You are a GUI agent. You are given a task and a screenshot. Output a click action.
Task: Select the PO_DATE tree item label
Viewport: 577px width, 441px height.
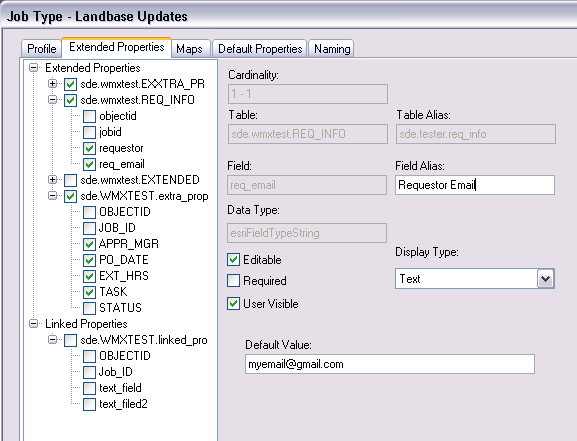tap(124, 260)
